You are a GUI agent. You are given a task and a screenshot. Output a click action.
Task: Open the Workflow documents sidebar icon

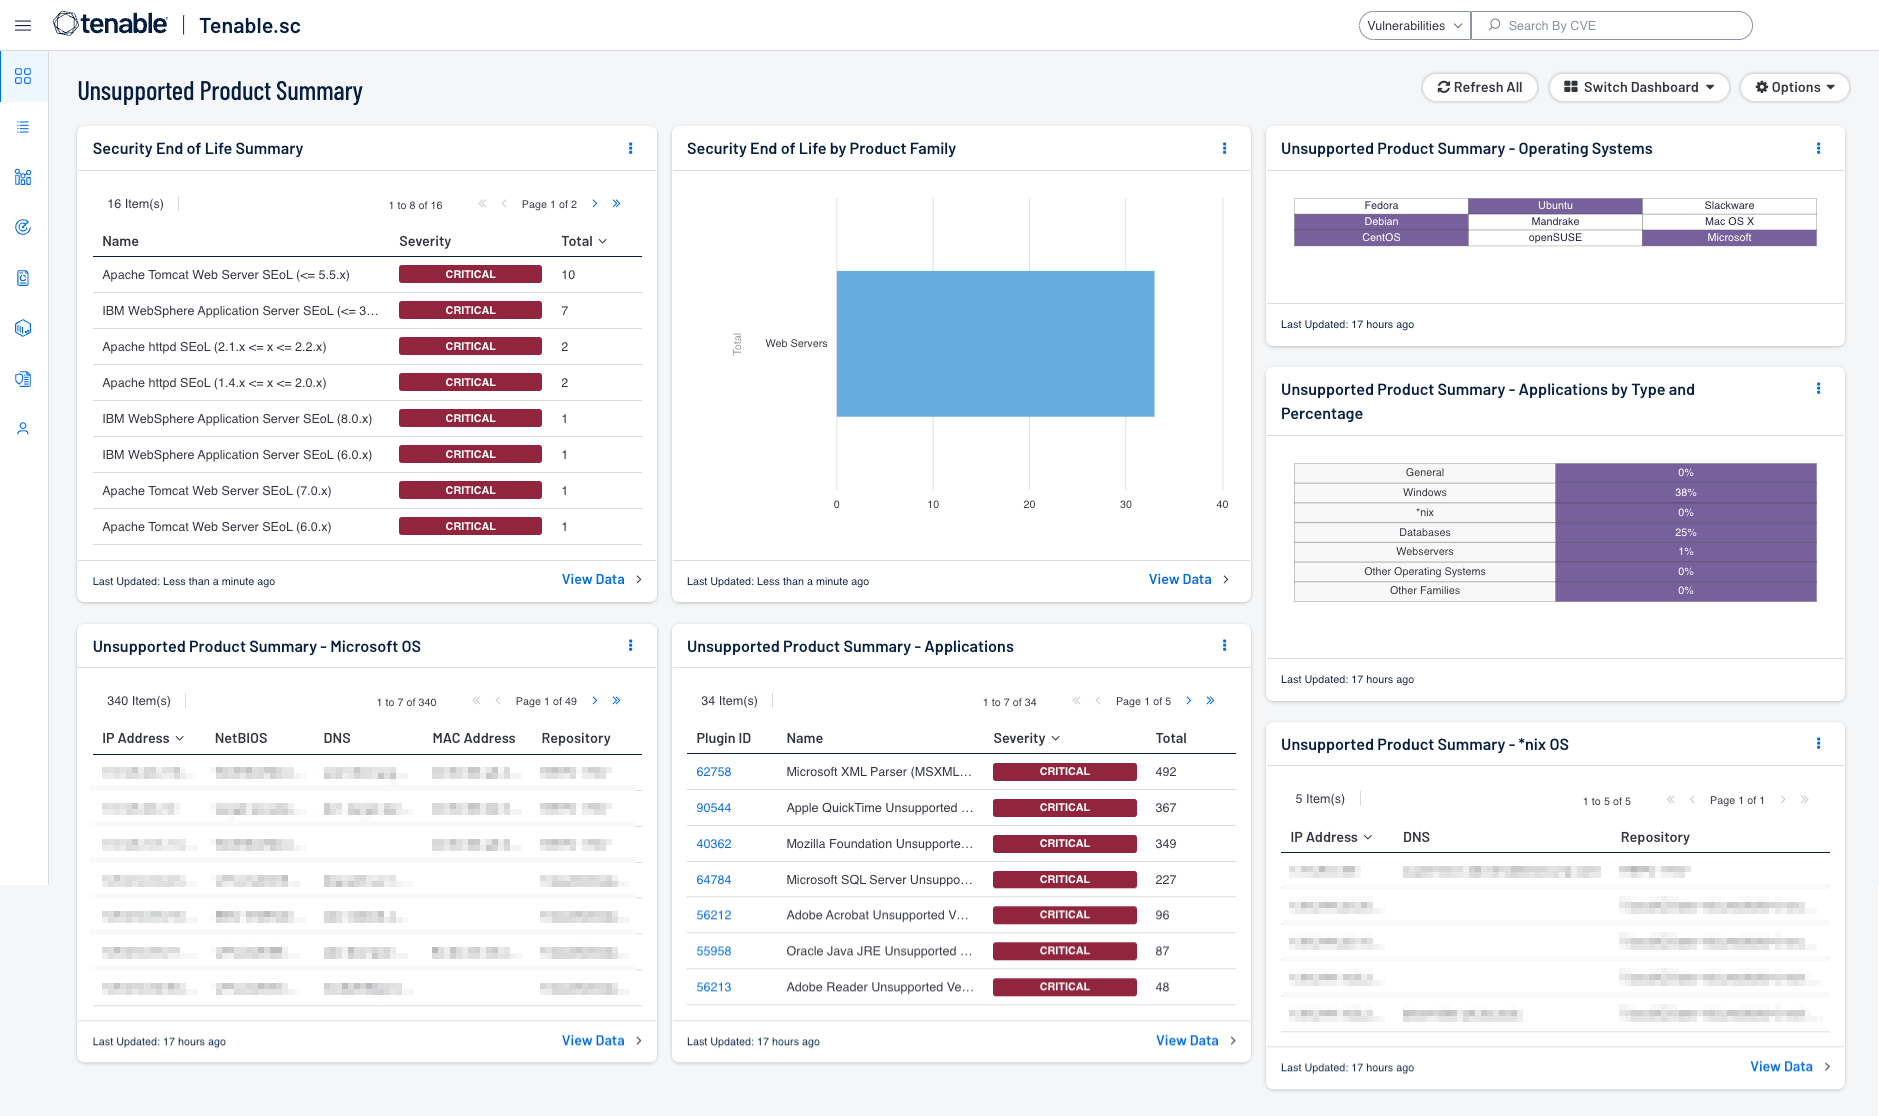23,379
